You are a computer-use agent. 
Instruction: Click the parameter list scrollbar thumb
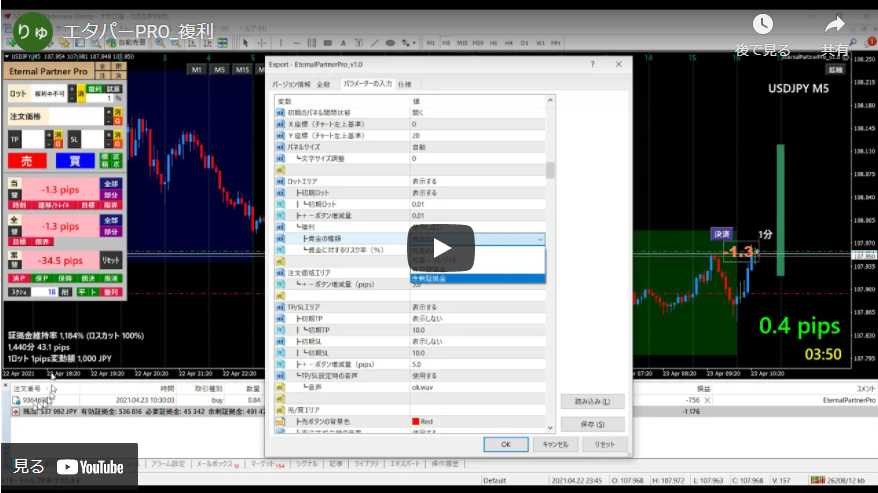click(x=550, y=170)
